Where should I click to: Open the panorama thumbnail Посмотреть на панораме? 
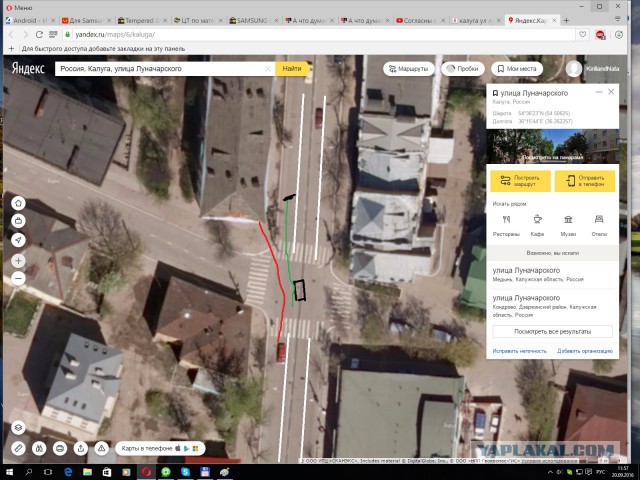tap(552, 147)
